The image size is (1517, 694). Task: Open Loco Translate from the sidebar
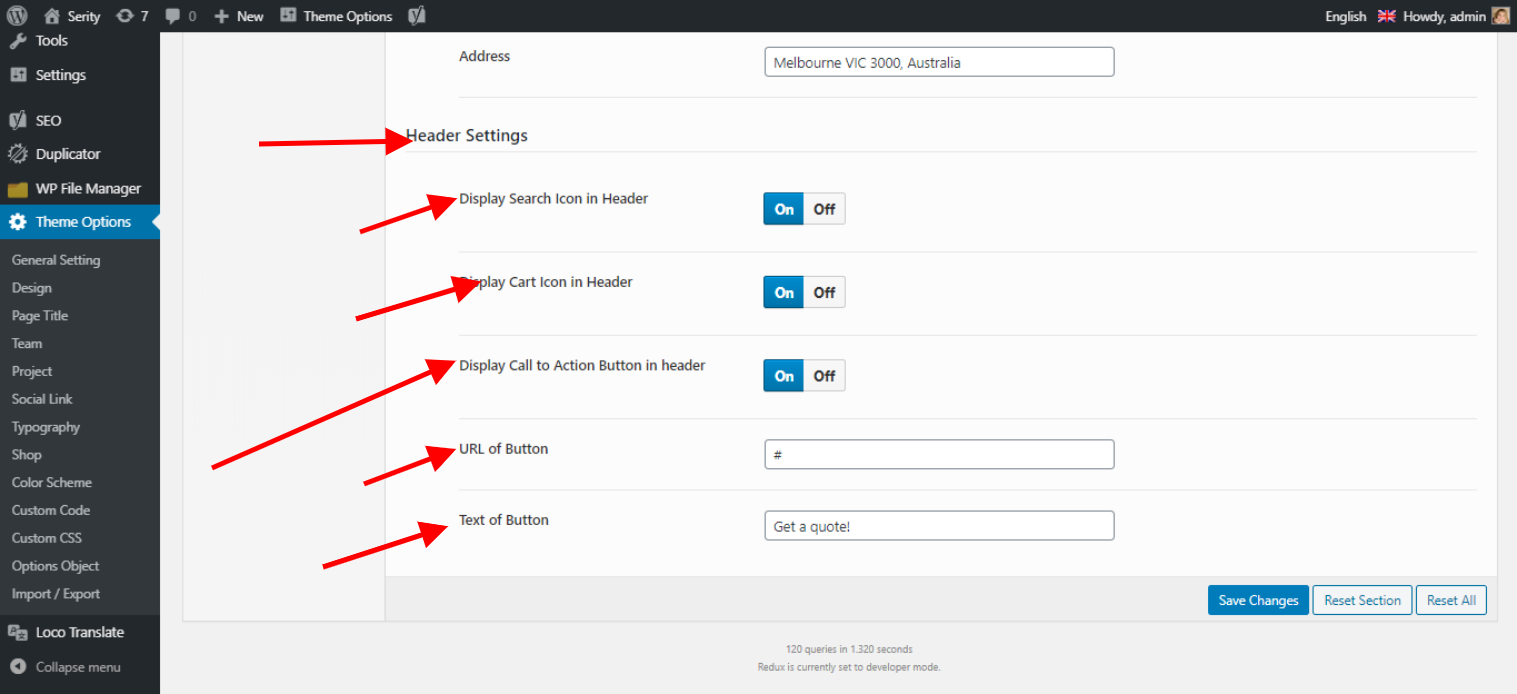click(79, 632)
